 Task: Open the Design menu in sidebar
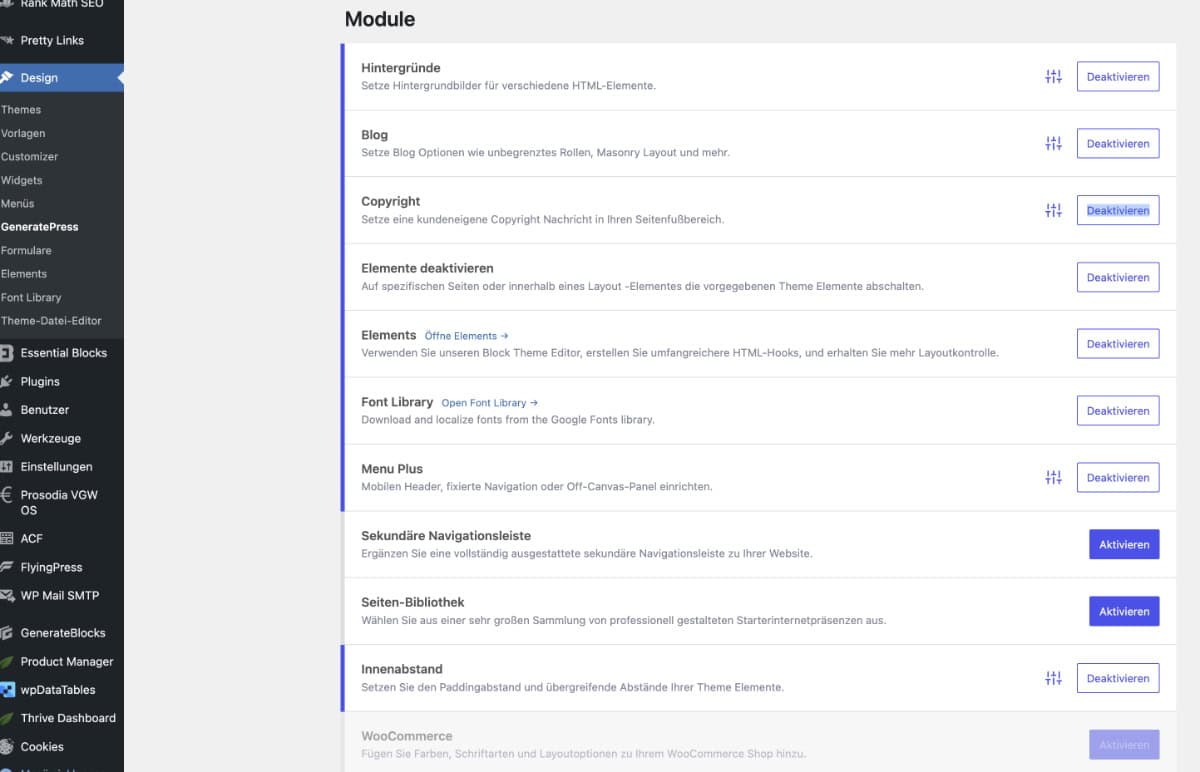click(x=39, y=78)
